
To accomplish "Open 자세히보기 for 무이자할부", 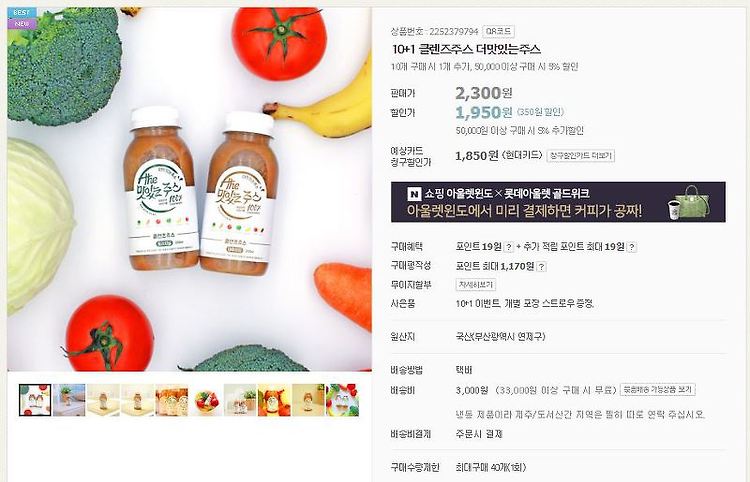I will click(475, 285).
